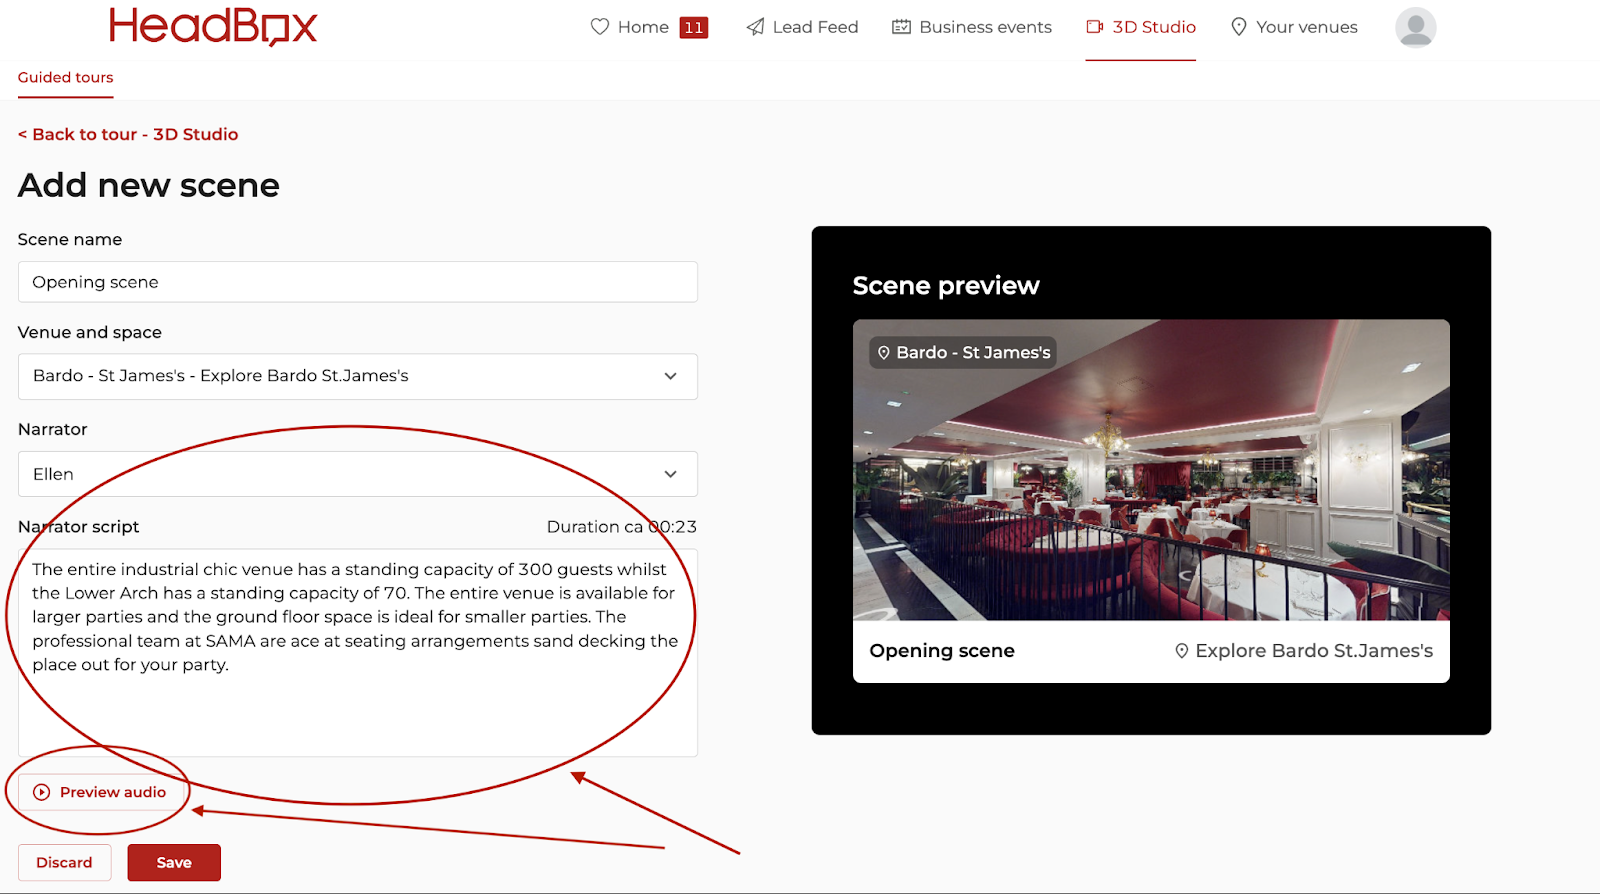Click the red Save button
The height and width of the screenshot is (894, 1600).
174,862
